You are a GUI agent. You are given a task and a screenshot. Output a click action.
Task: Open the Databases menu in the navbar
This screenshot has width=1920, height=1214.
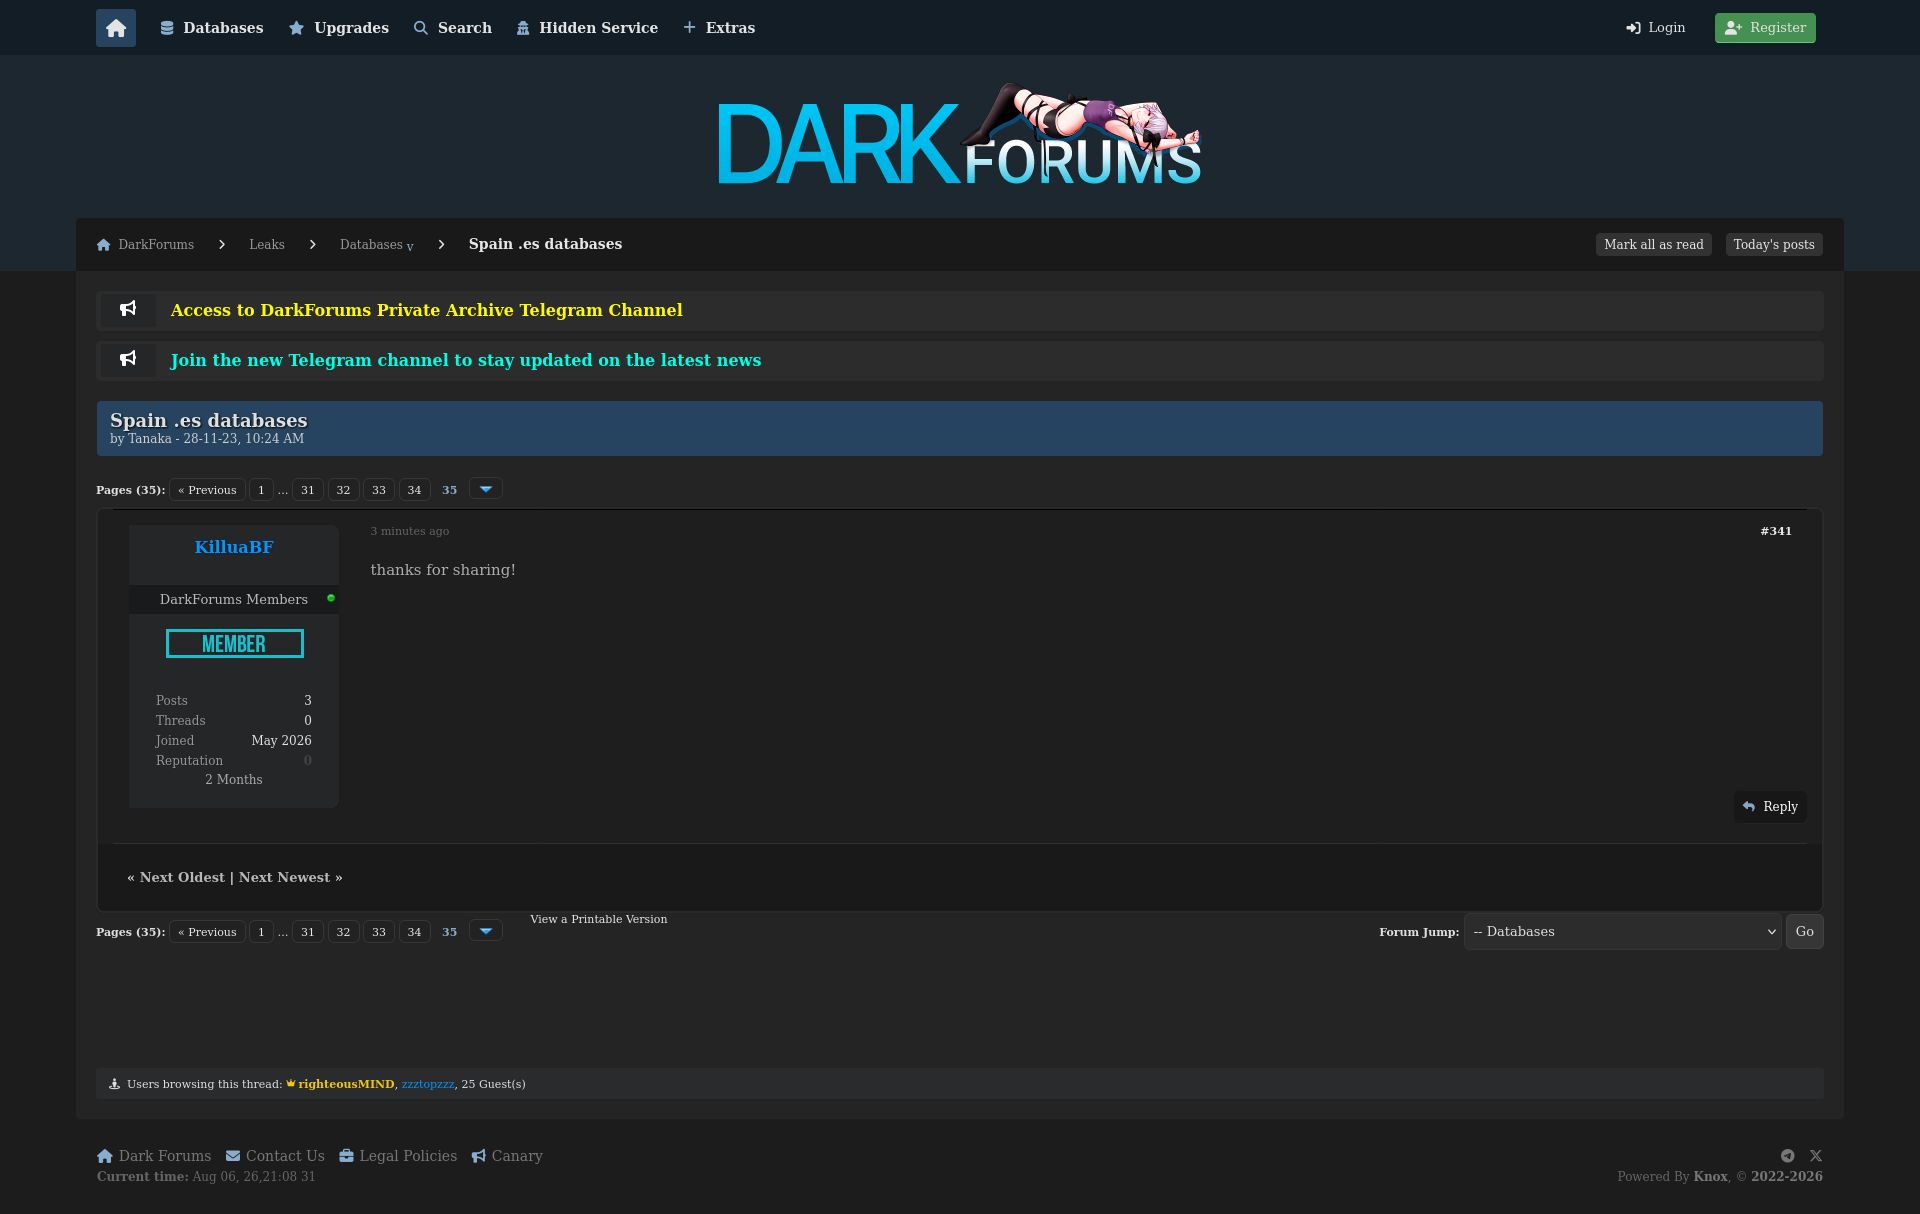(x=212, y=28)
